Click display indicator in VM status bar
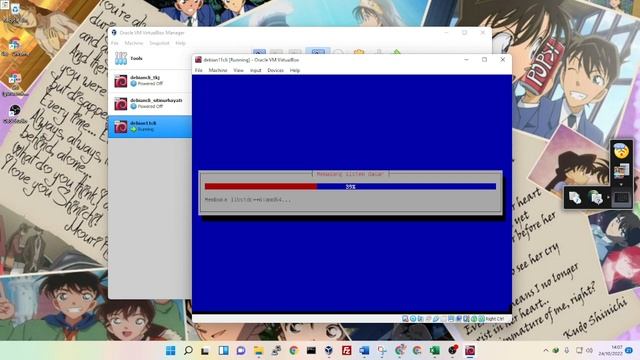Screen dimensions: 640x360 [x=451, y=318]
